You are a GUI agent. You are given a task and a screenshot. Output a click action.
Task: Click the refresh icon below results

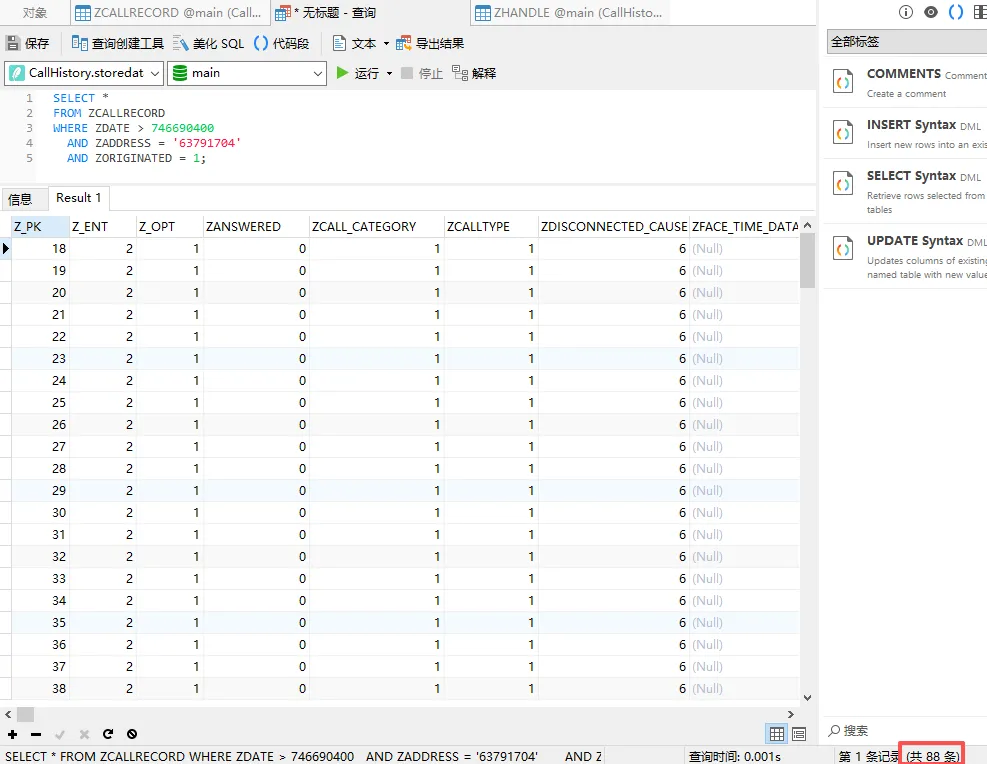pos(108,734)
